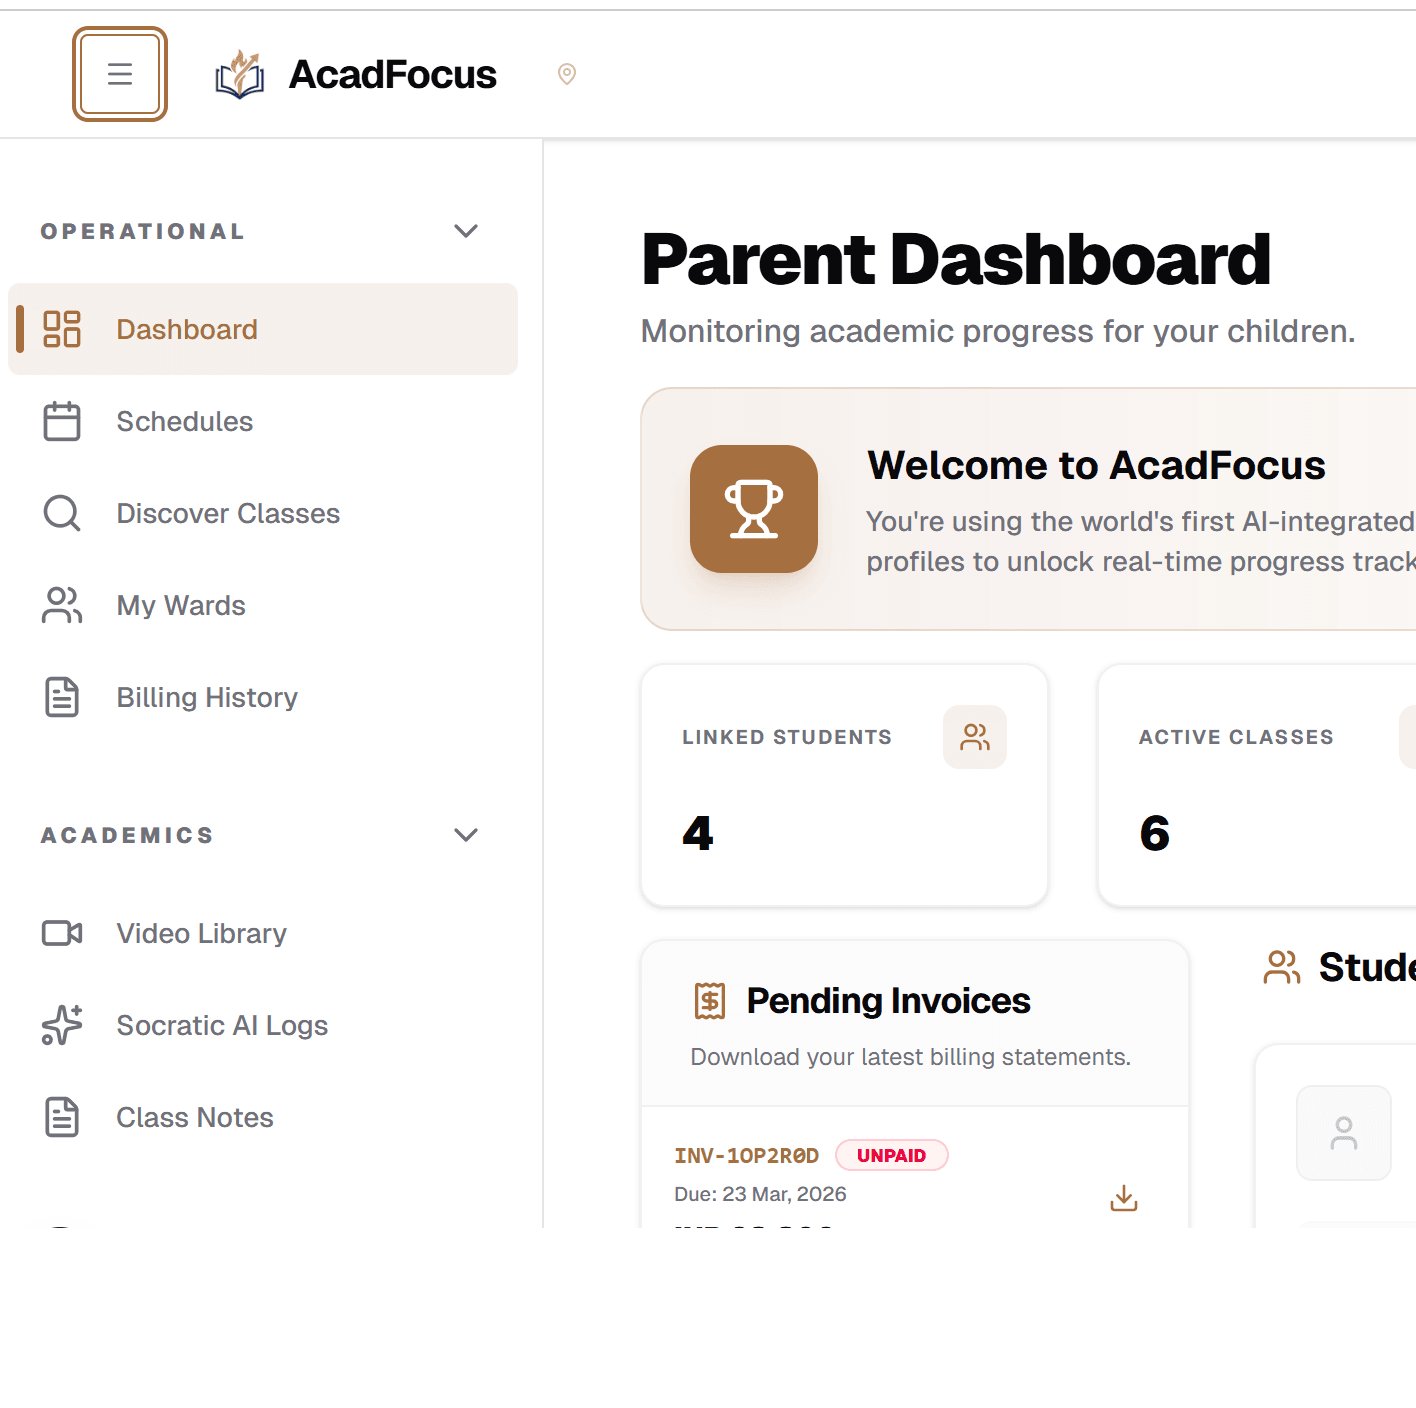
Task: Select the Discover Classes search icon
Action: (61, 513)
